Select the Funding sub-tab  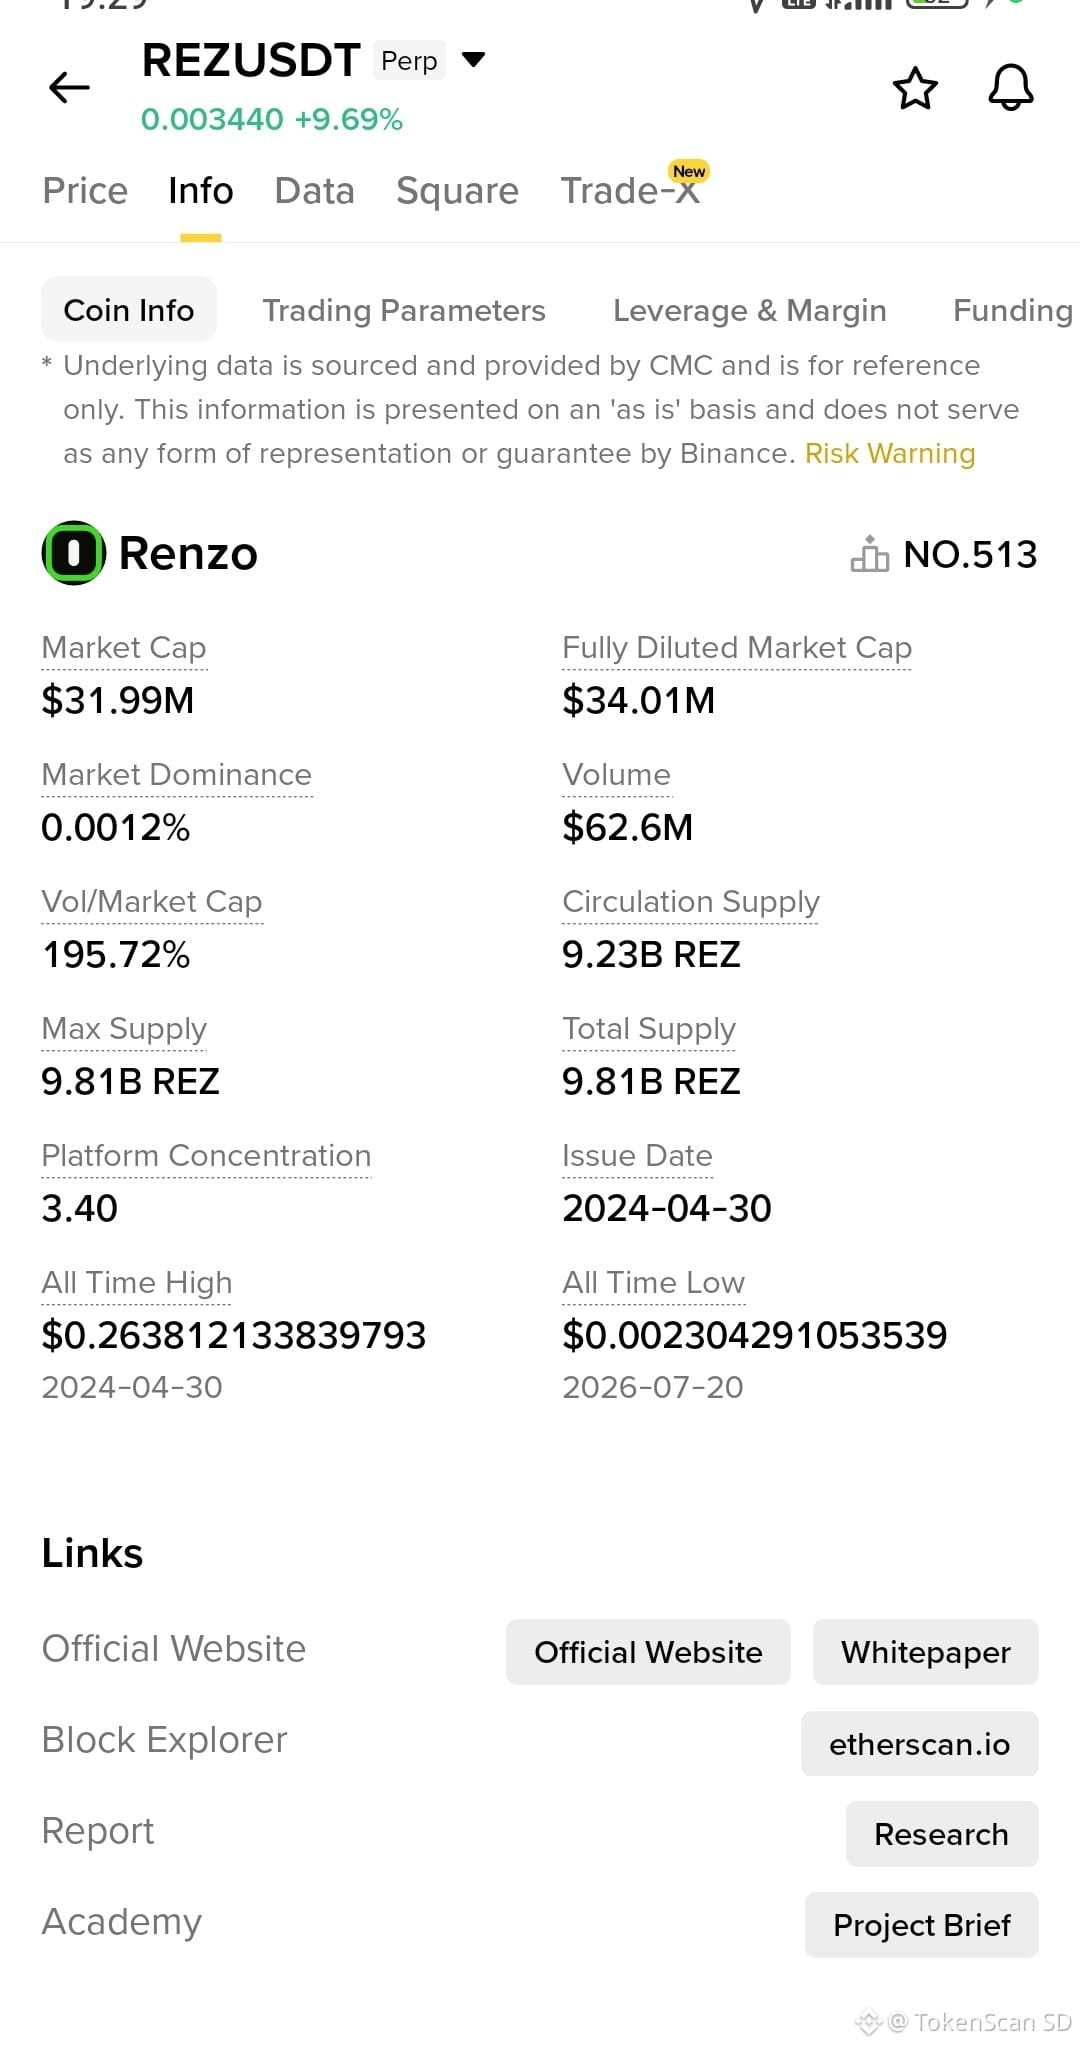point(1013,310)
